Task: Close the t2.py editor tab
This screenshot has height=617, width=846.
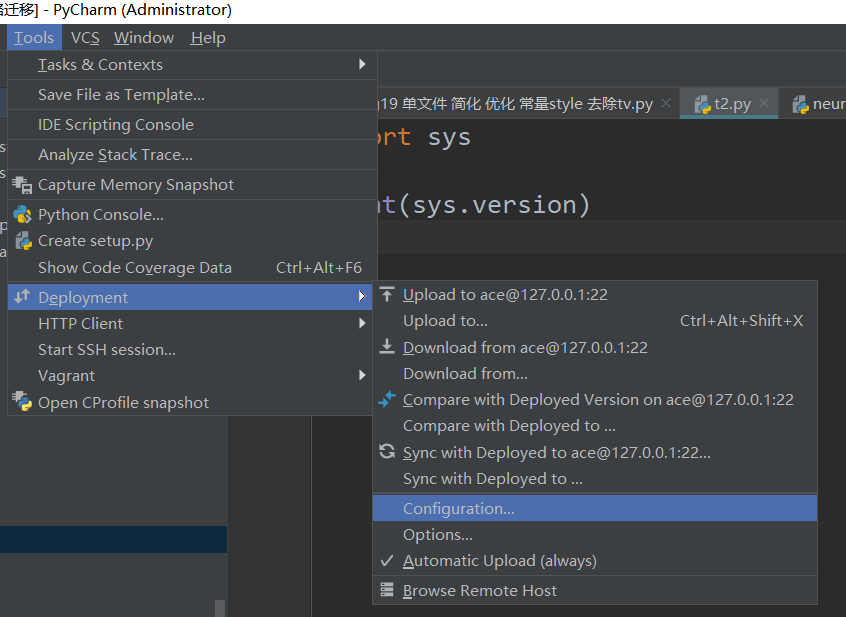Action: [x=765, y=104]
